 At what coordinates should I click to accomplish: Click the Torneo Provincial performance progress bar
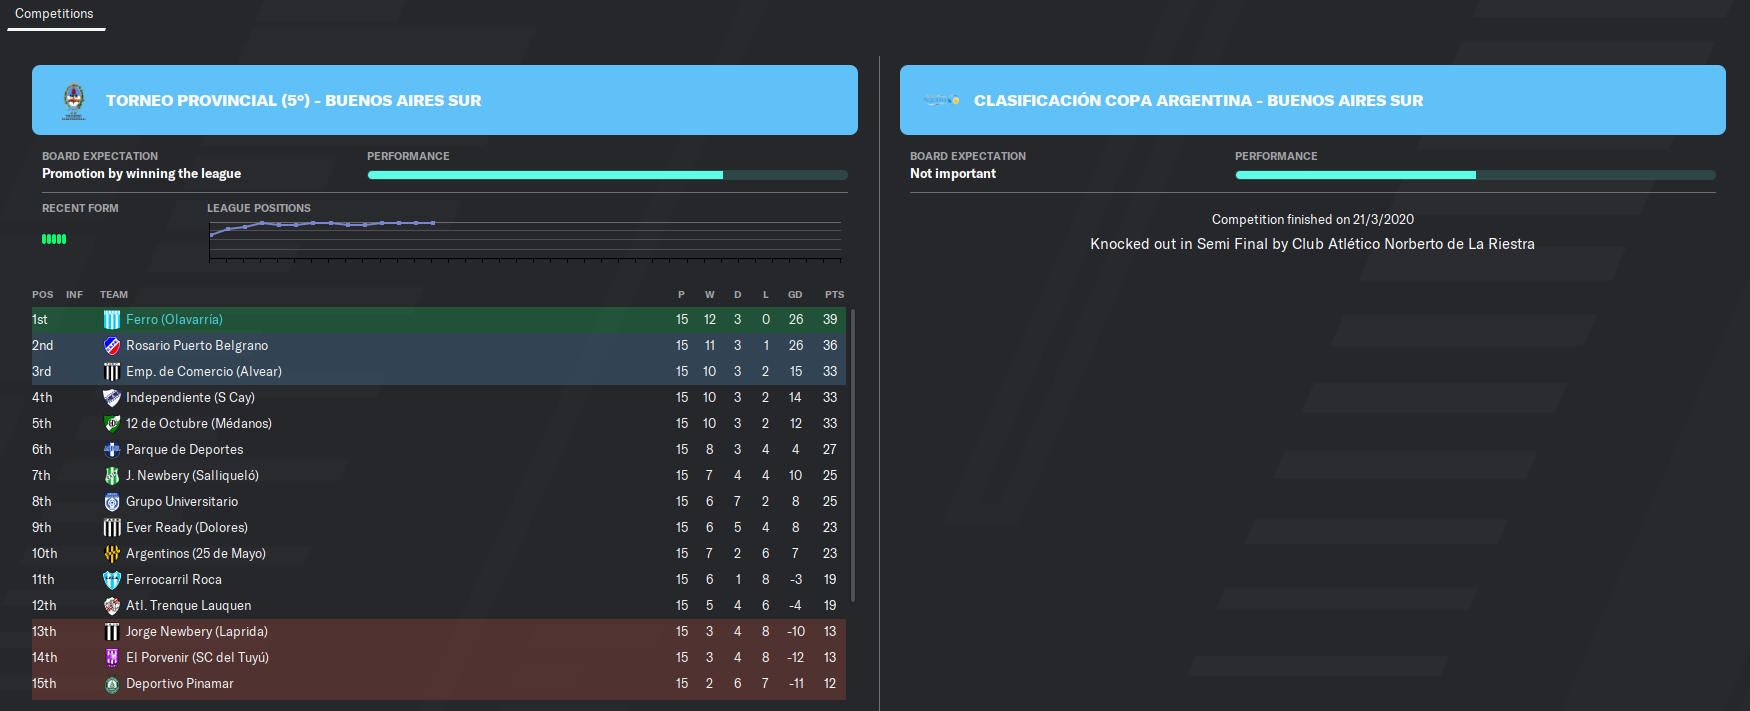607,175
